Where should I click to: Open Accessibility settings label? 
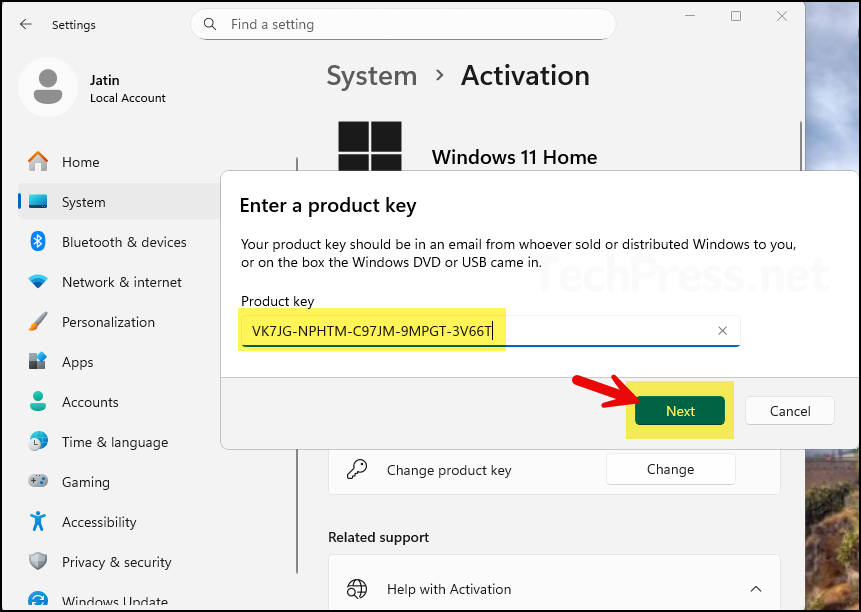tap(99, 523)
